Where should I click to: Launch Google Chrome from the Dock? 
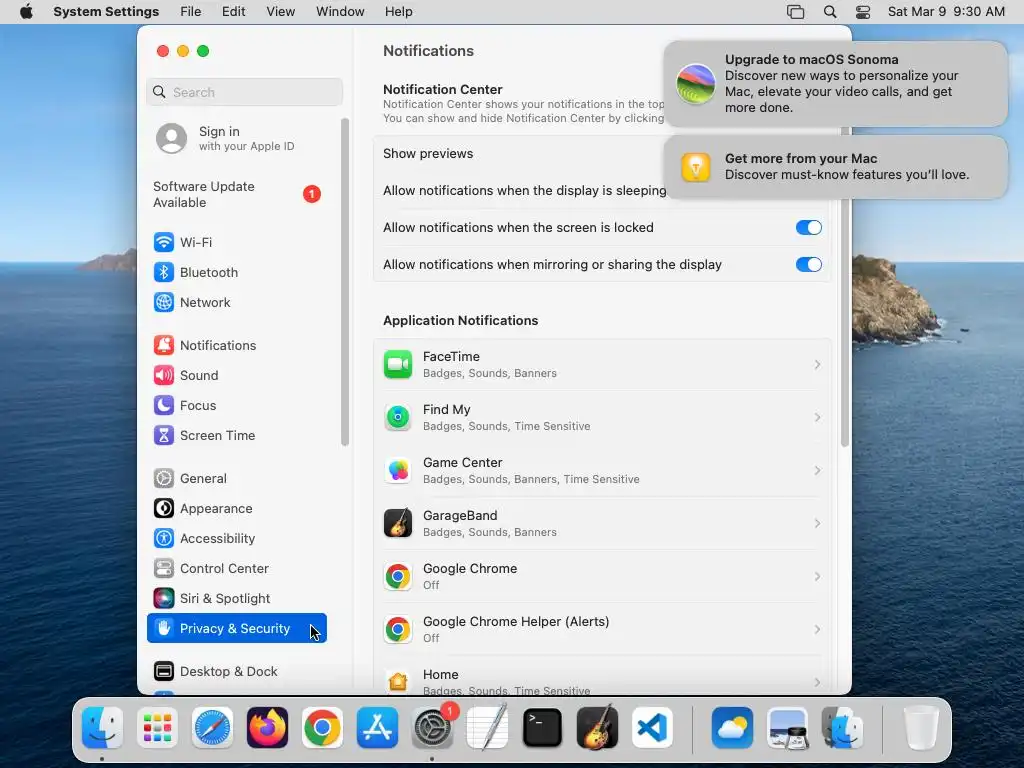[x=322, y=728]
